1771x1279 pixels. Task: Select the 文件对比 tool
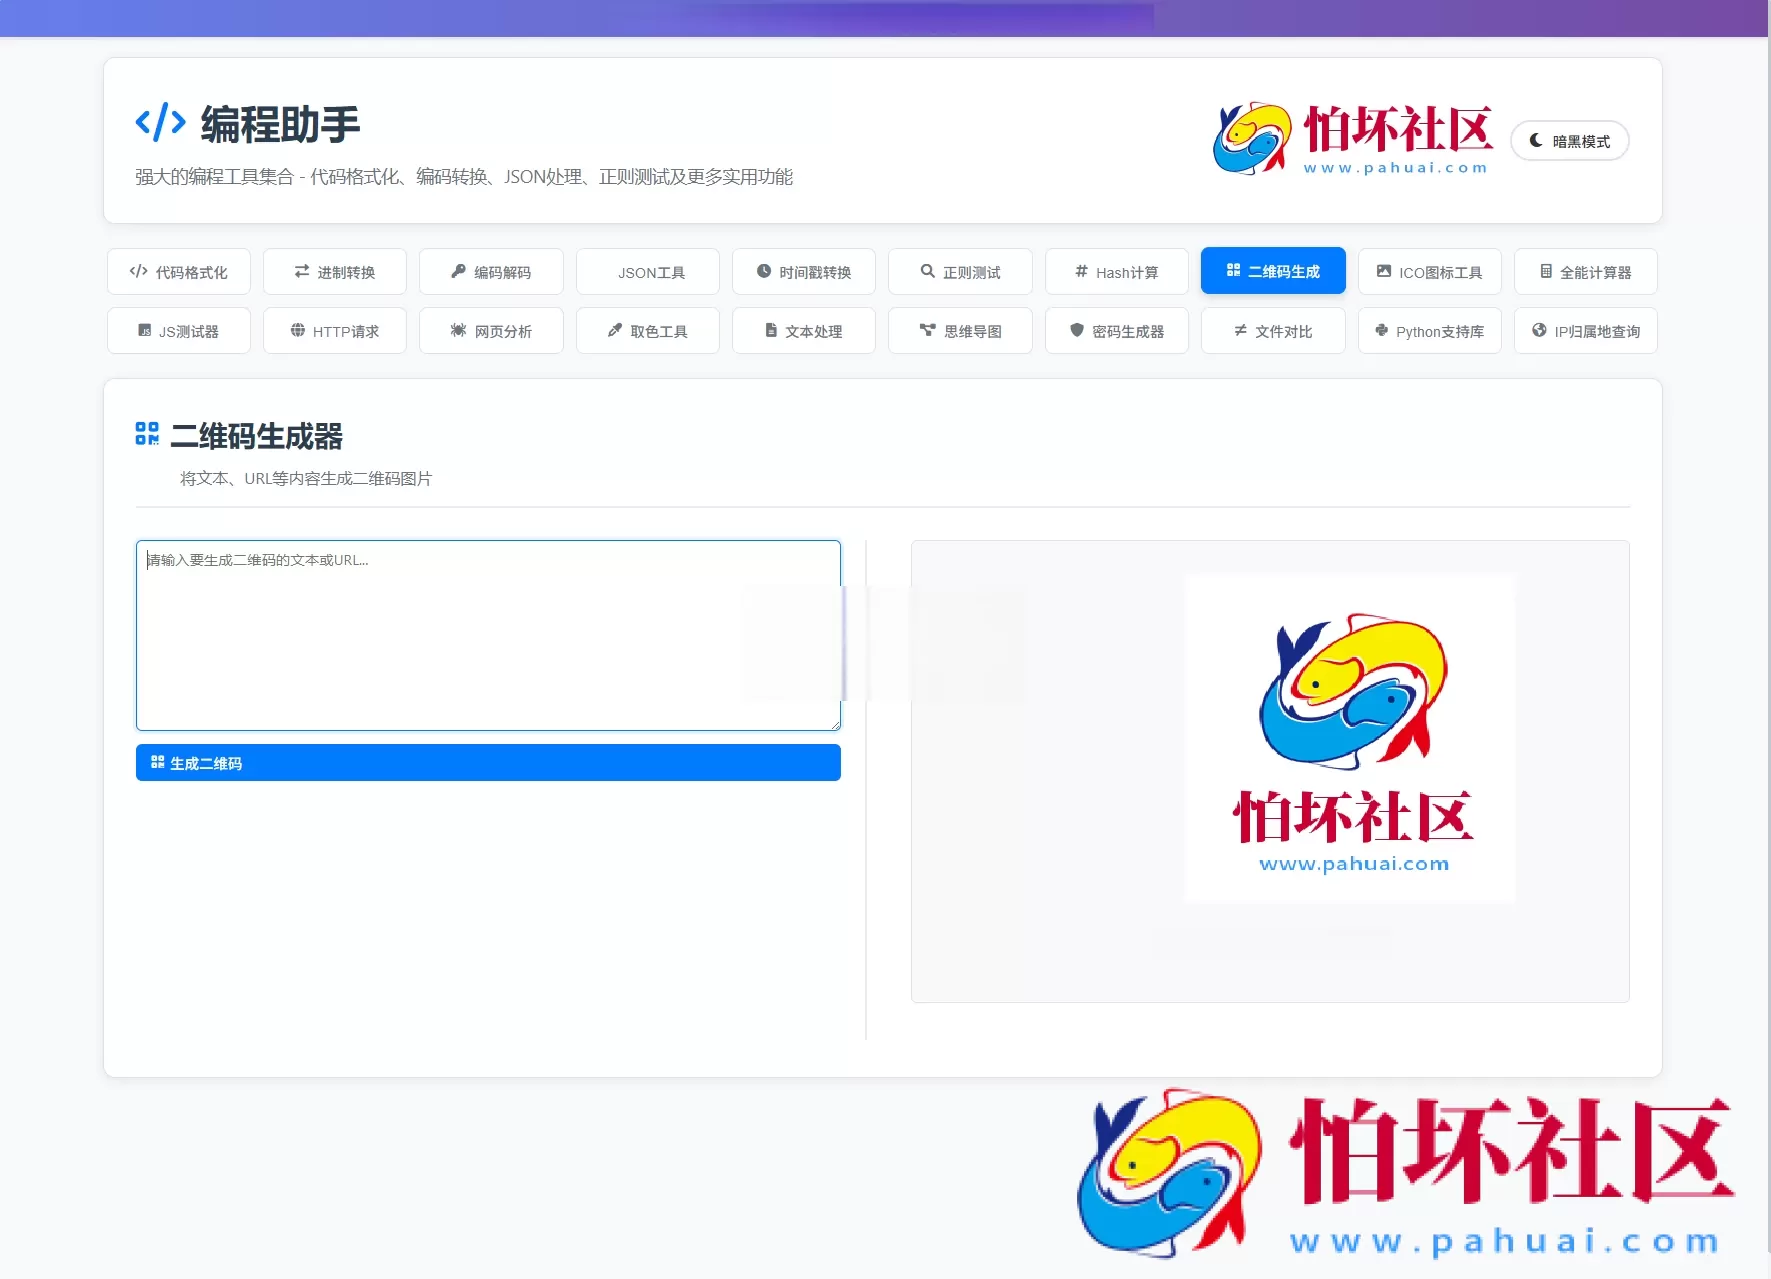1272,330
